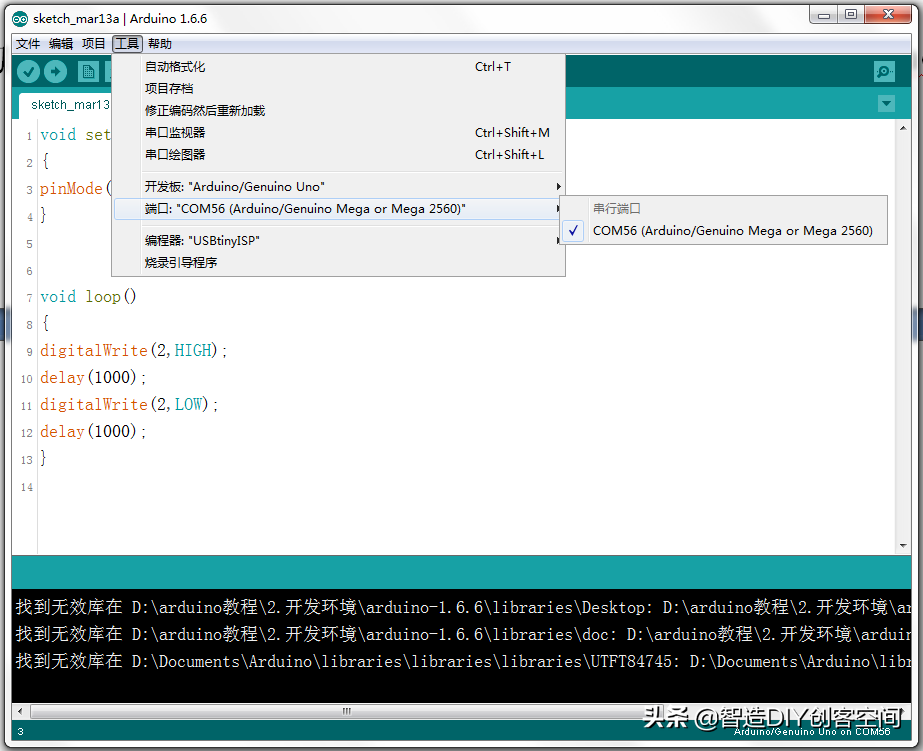The height and width of the screenshot is (751, 923).
Task: Click console horizontal scrollbar thumb
Action: [x=346, y=711]
